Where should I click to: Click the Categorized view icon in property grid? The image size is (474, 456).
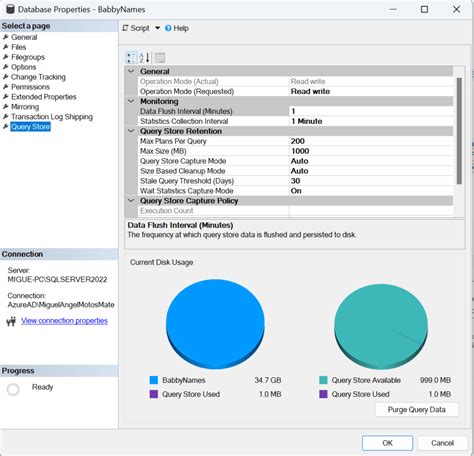coord(131,57)
